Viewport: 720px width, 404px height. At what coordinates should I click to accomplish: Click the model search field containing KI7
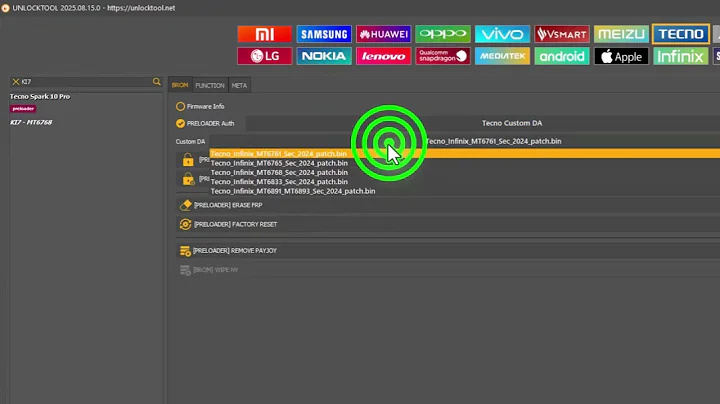coord(86,82)
